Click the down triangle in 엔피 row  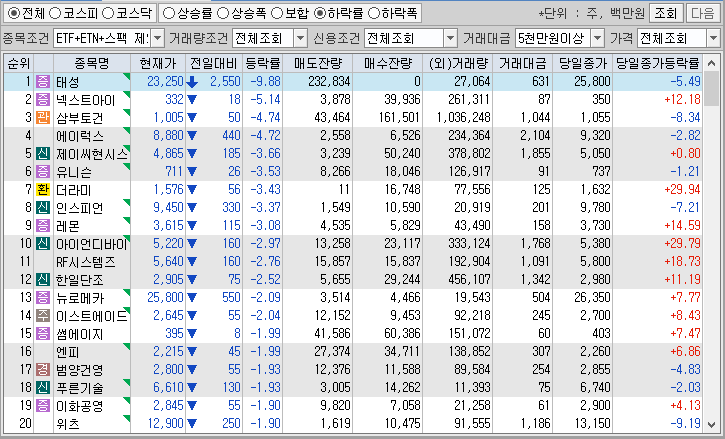tap(192, 352)
